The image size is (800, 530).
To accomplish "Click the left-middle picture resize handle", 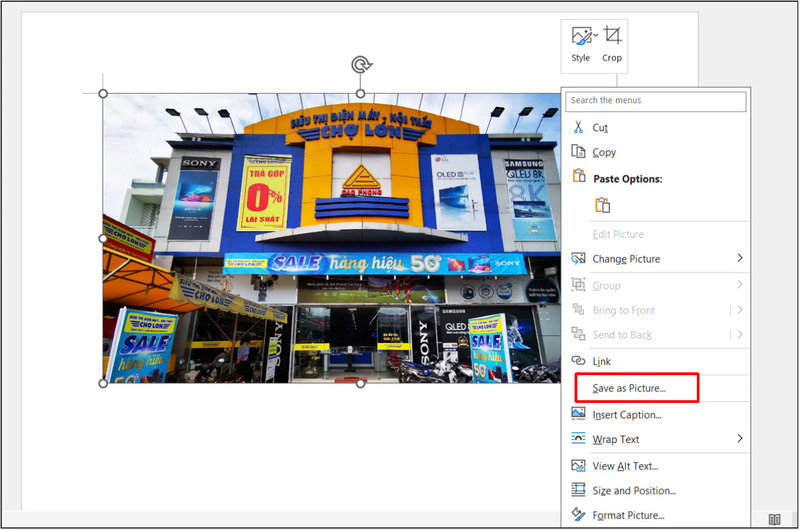I will pos(103,238).
